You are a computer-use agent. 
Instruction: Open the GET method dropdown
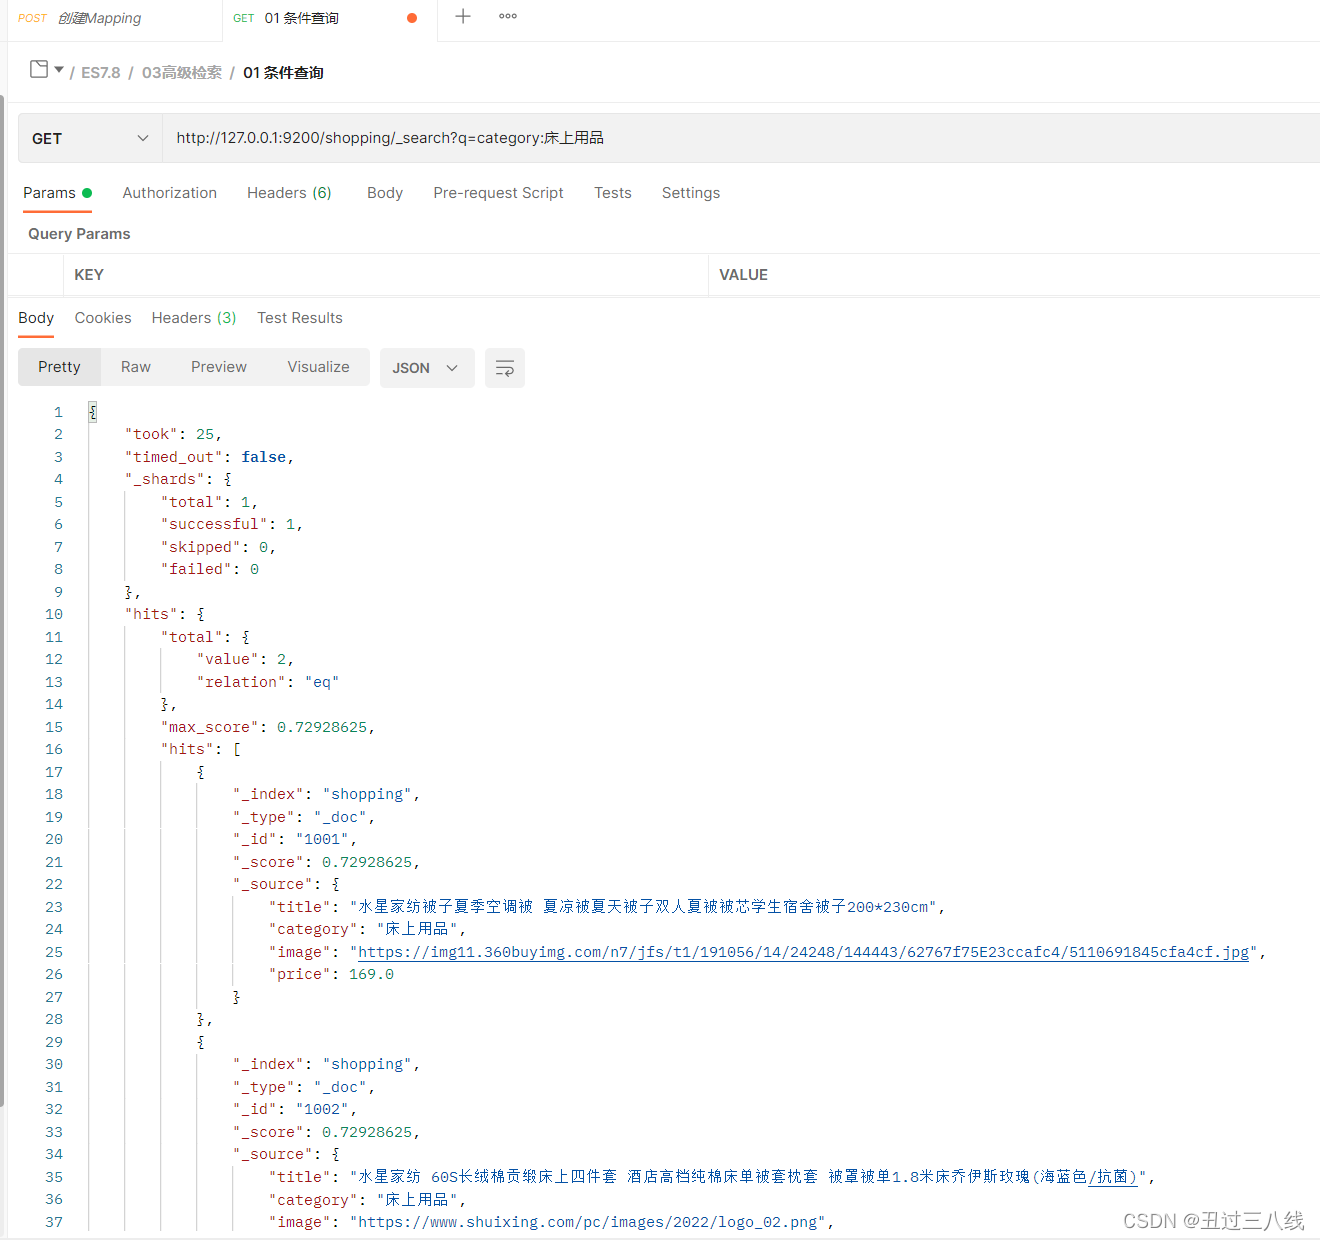pos(90,138)
